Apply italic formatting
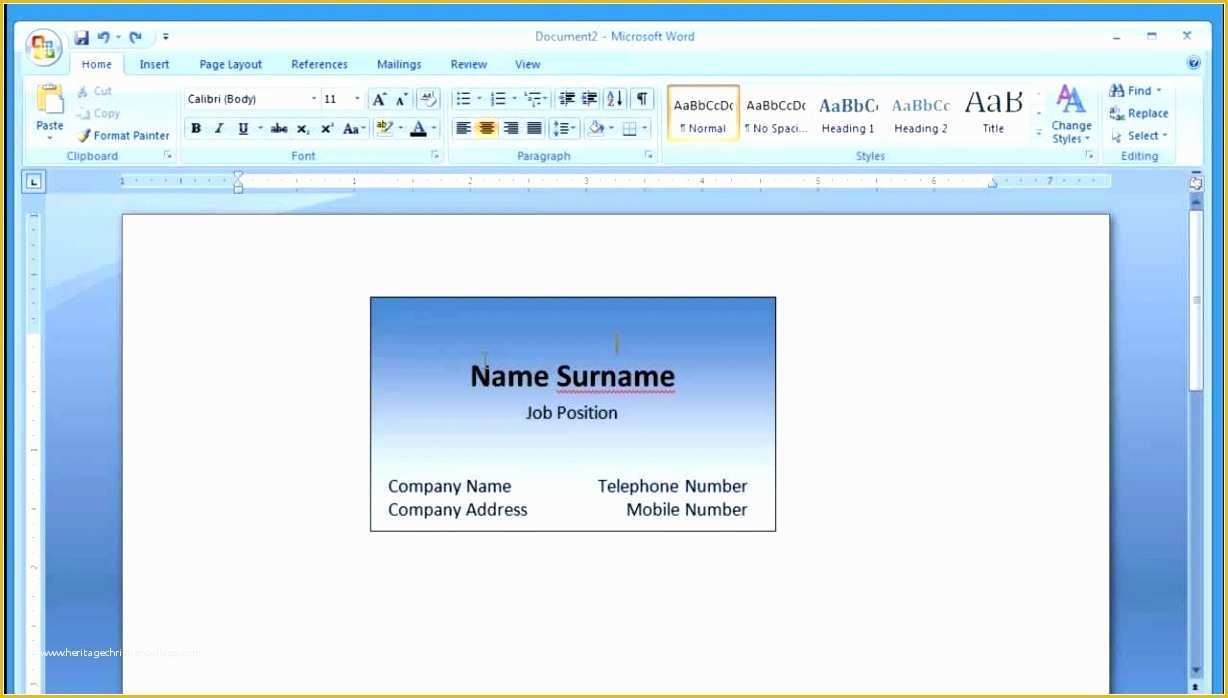Image resolution: width=1228 pixels, height=698 pixels. point(219,128)
